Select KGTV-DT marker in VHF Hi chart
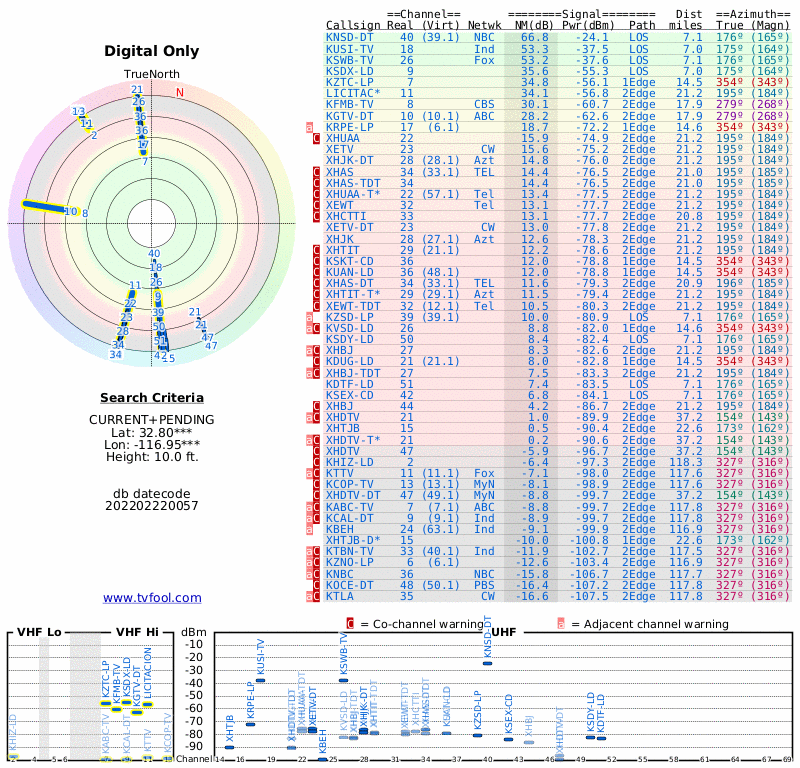The image size is (800, 768). click(x=136, y=712)
